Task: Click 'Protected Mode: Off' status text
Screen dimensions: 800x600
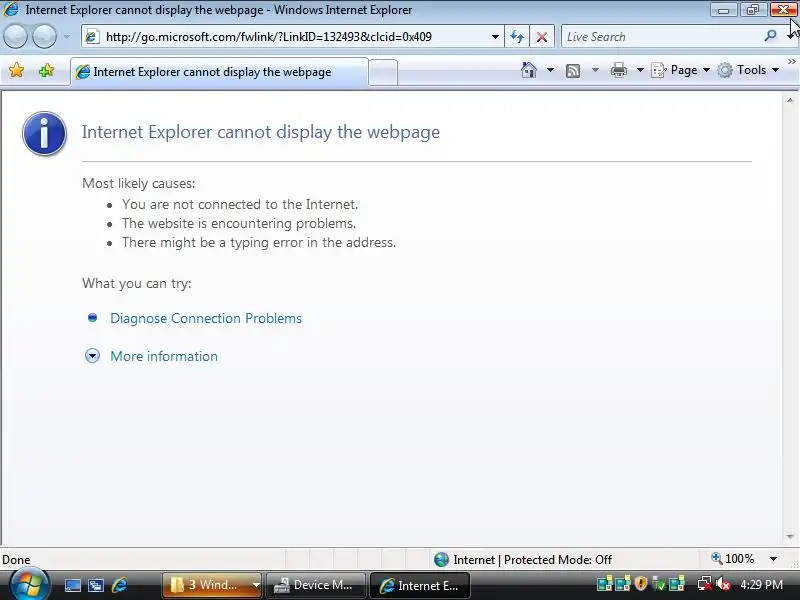Action: pyautogui.click(x=558, y=560)
